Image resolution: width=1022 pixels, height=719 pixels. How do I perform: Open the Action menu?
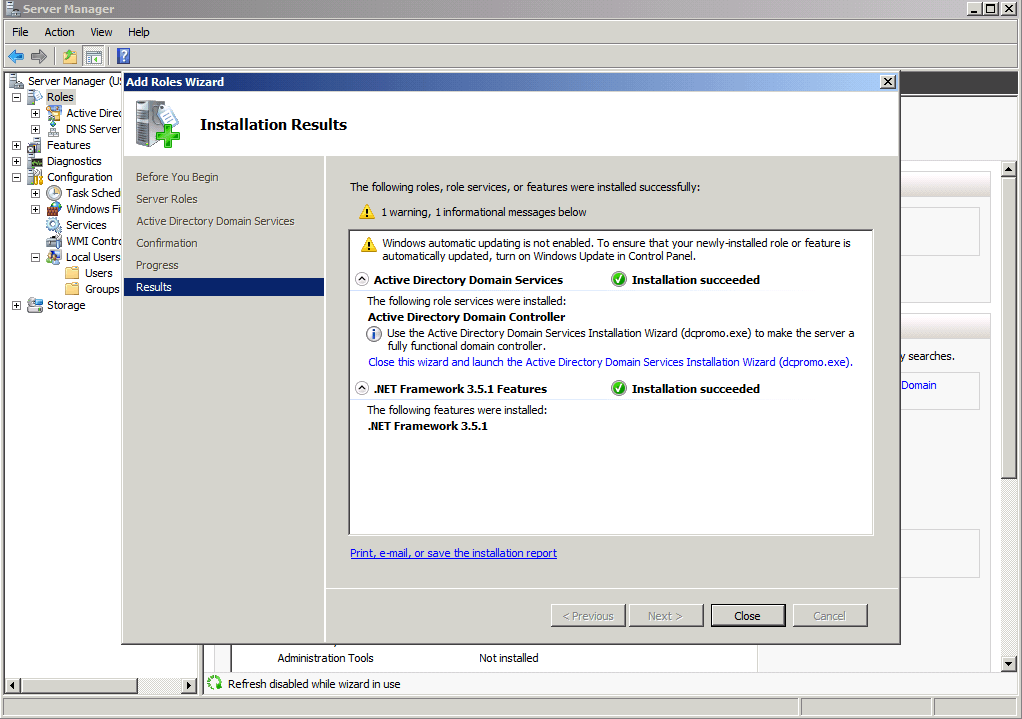coord(59,32)
